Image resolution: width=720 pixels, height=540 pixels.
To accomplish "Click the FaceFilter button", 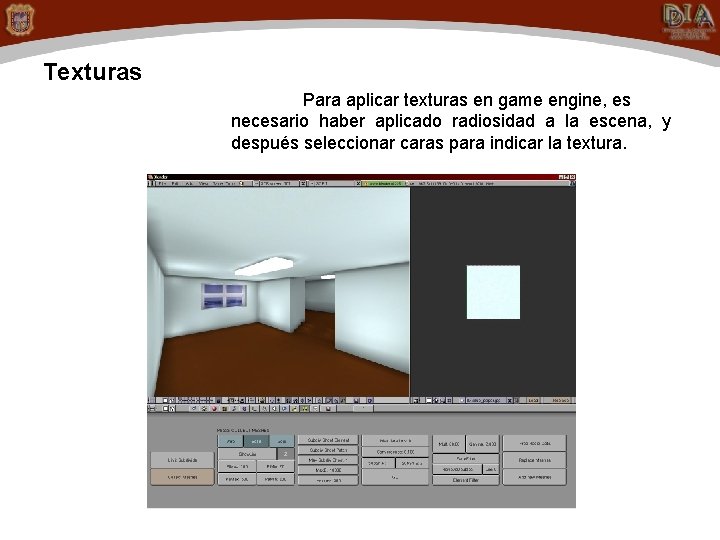I will [x=466, y=458].
